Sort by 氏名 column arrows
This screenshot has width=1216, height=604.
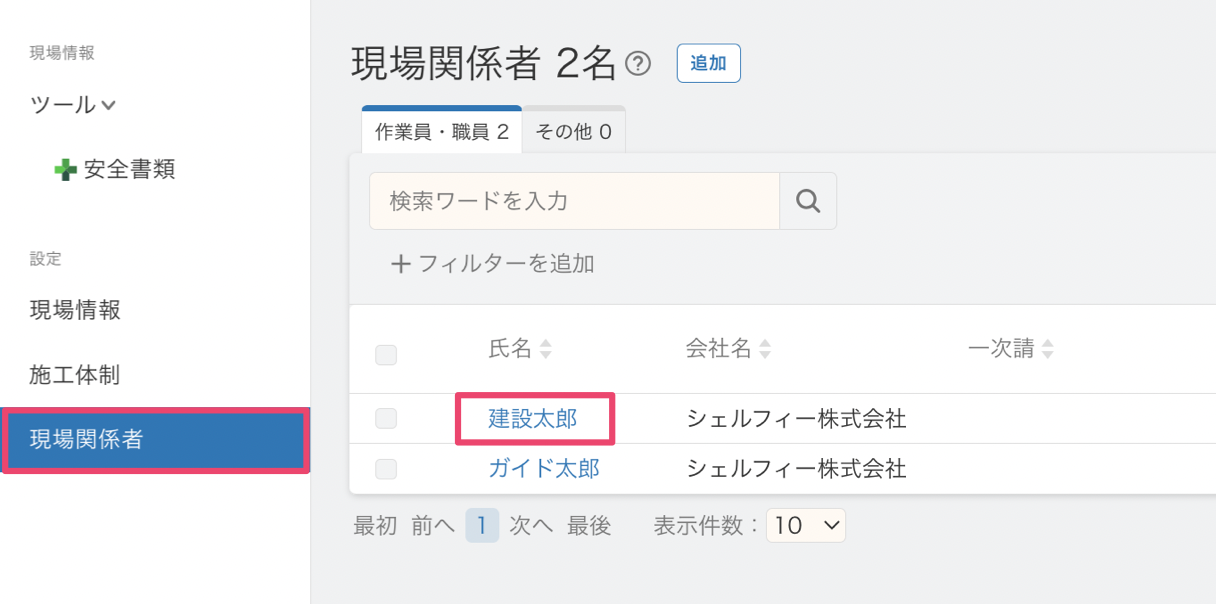tap(545, 349)
